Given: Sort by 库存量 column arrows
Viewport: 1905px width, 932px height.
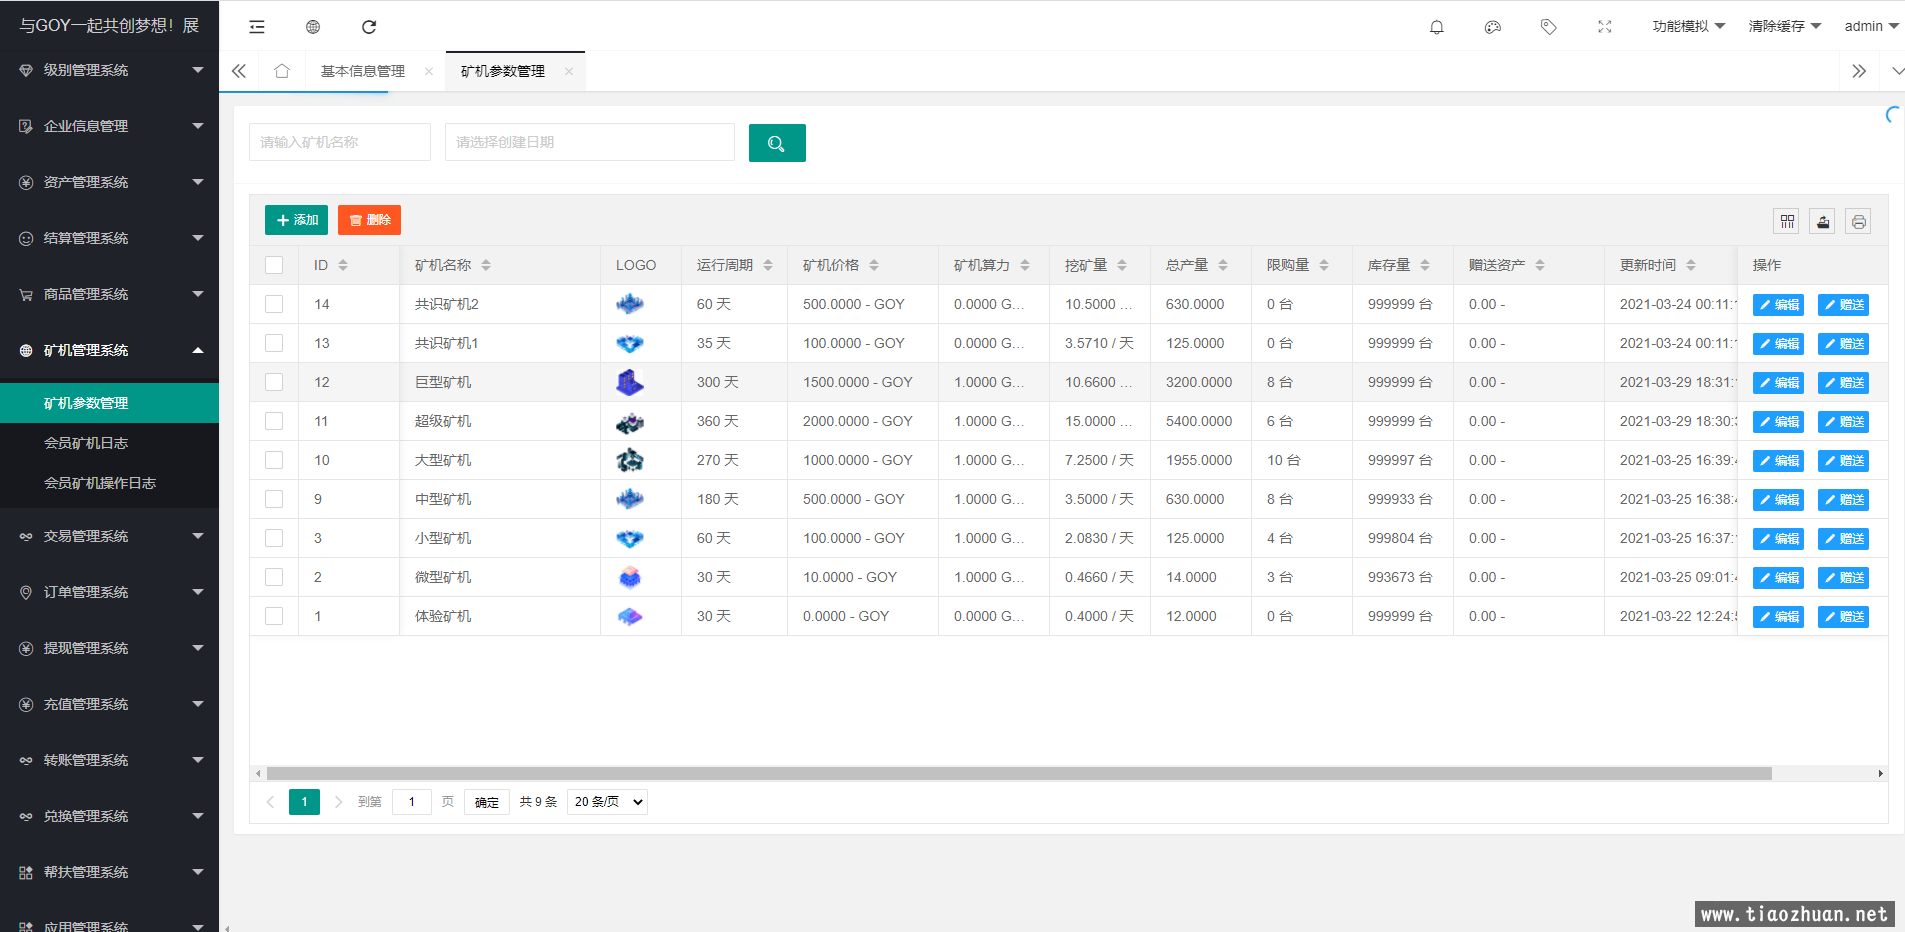Looking at the screenshot, I should (1425, 265).
